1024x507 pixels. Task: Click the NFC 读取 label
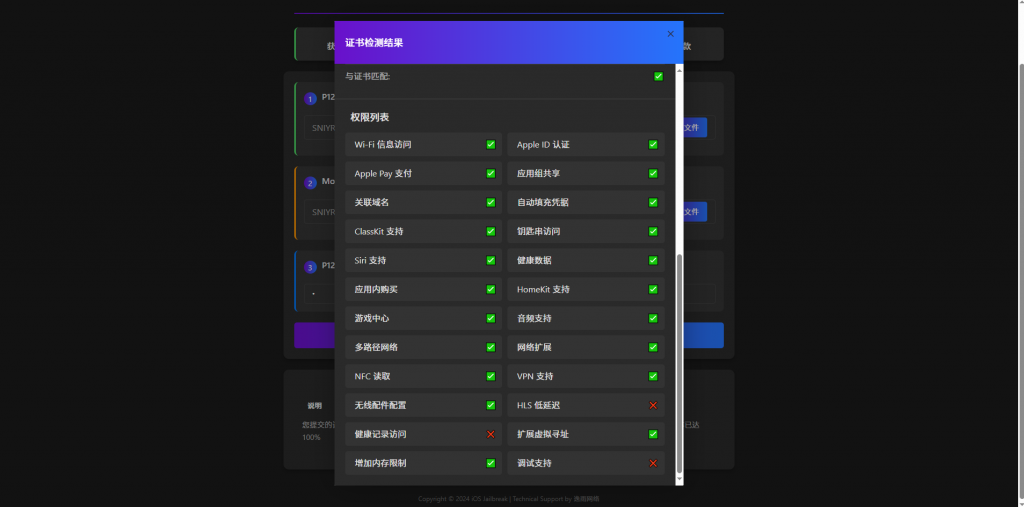point(372,376)
